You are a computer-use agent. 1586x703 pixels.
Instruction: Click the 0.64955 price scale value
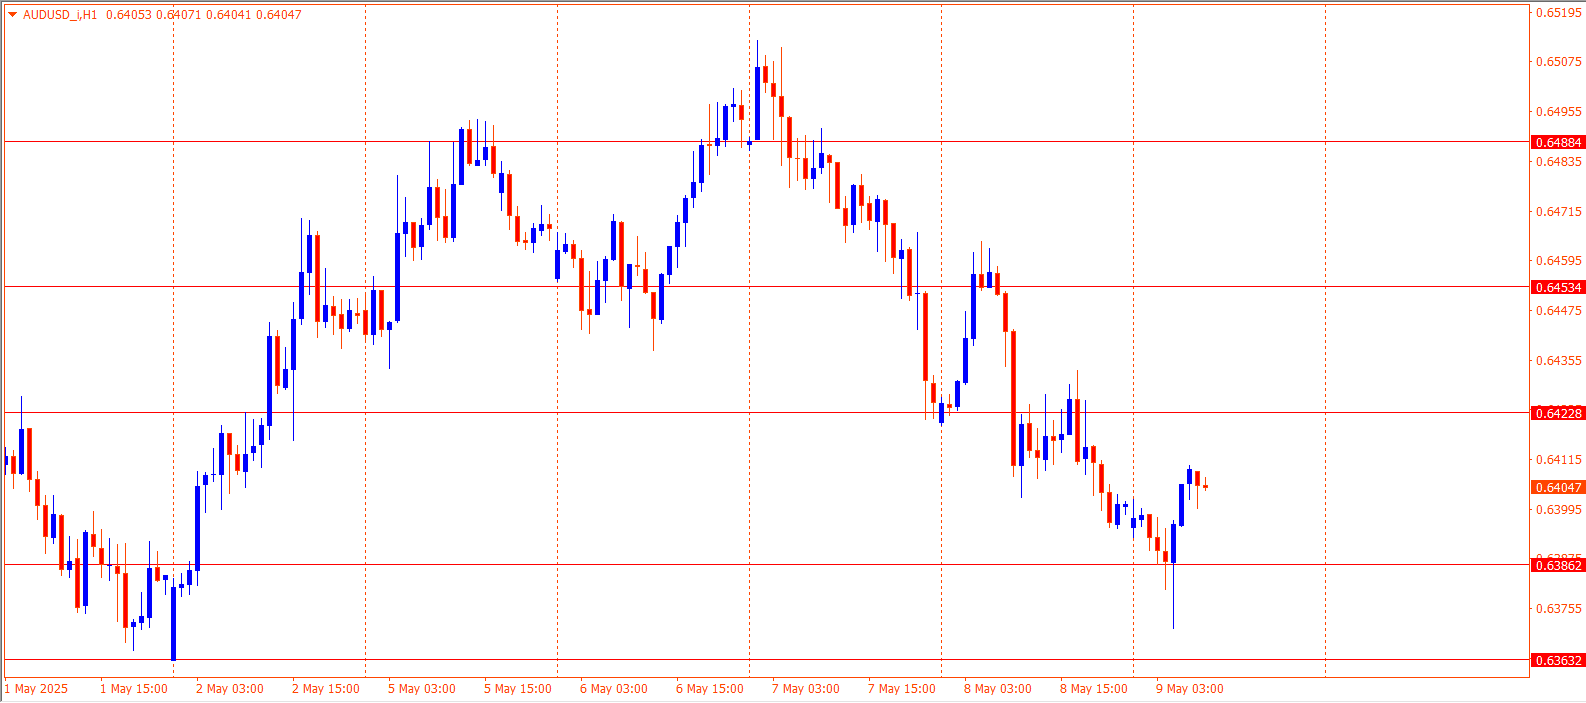pos(1559,112)
